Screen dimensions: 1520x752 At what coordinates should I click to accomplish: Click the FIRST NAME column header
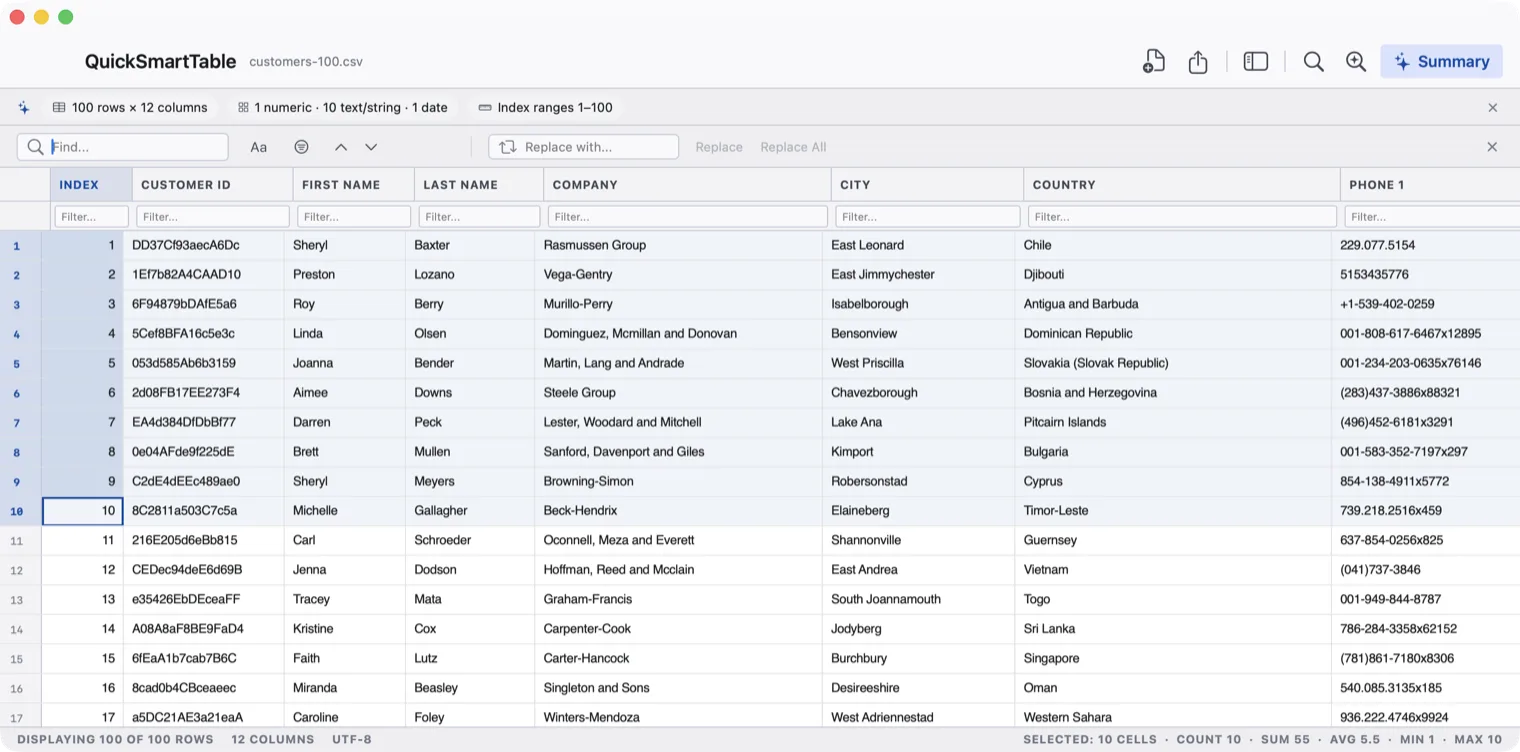click(x=353, y=185)
